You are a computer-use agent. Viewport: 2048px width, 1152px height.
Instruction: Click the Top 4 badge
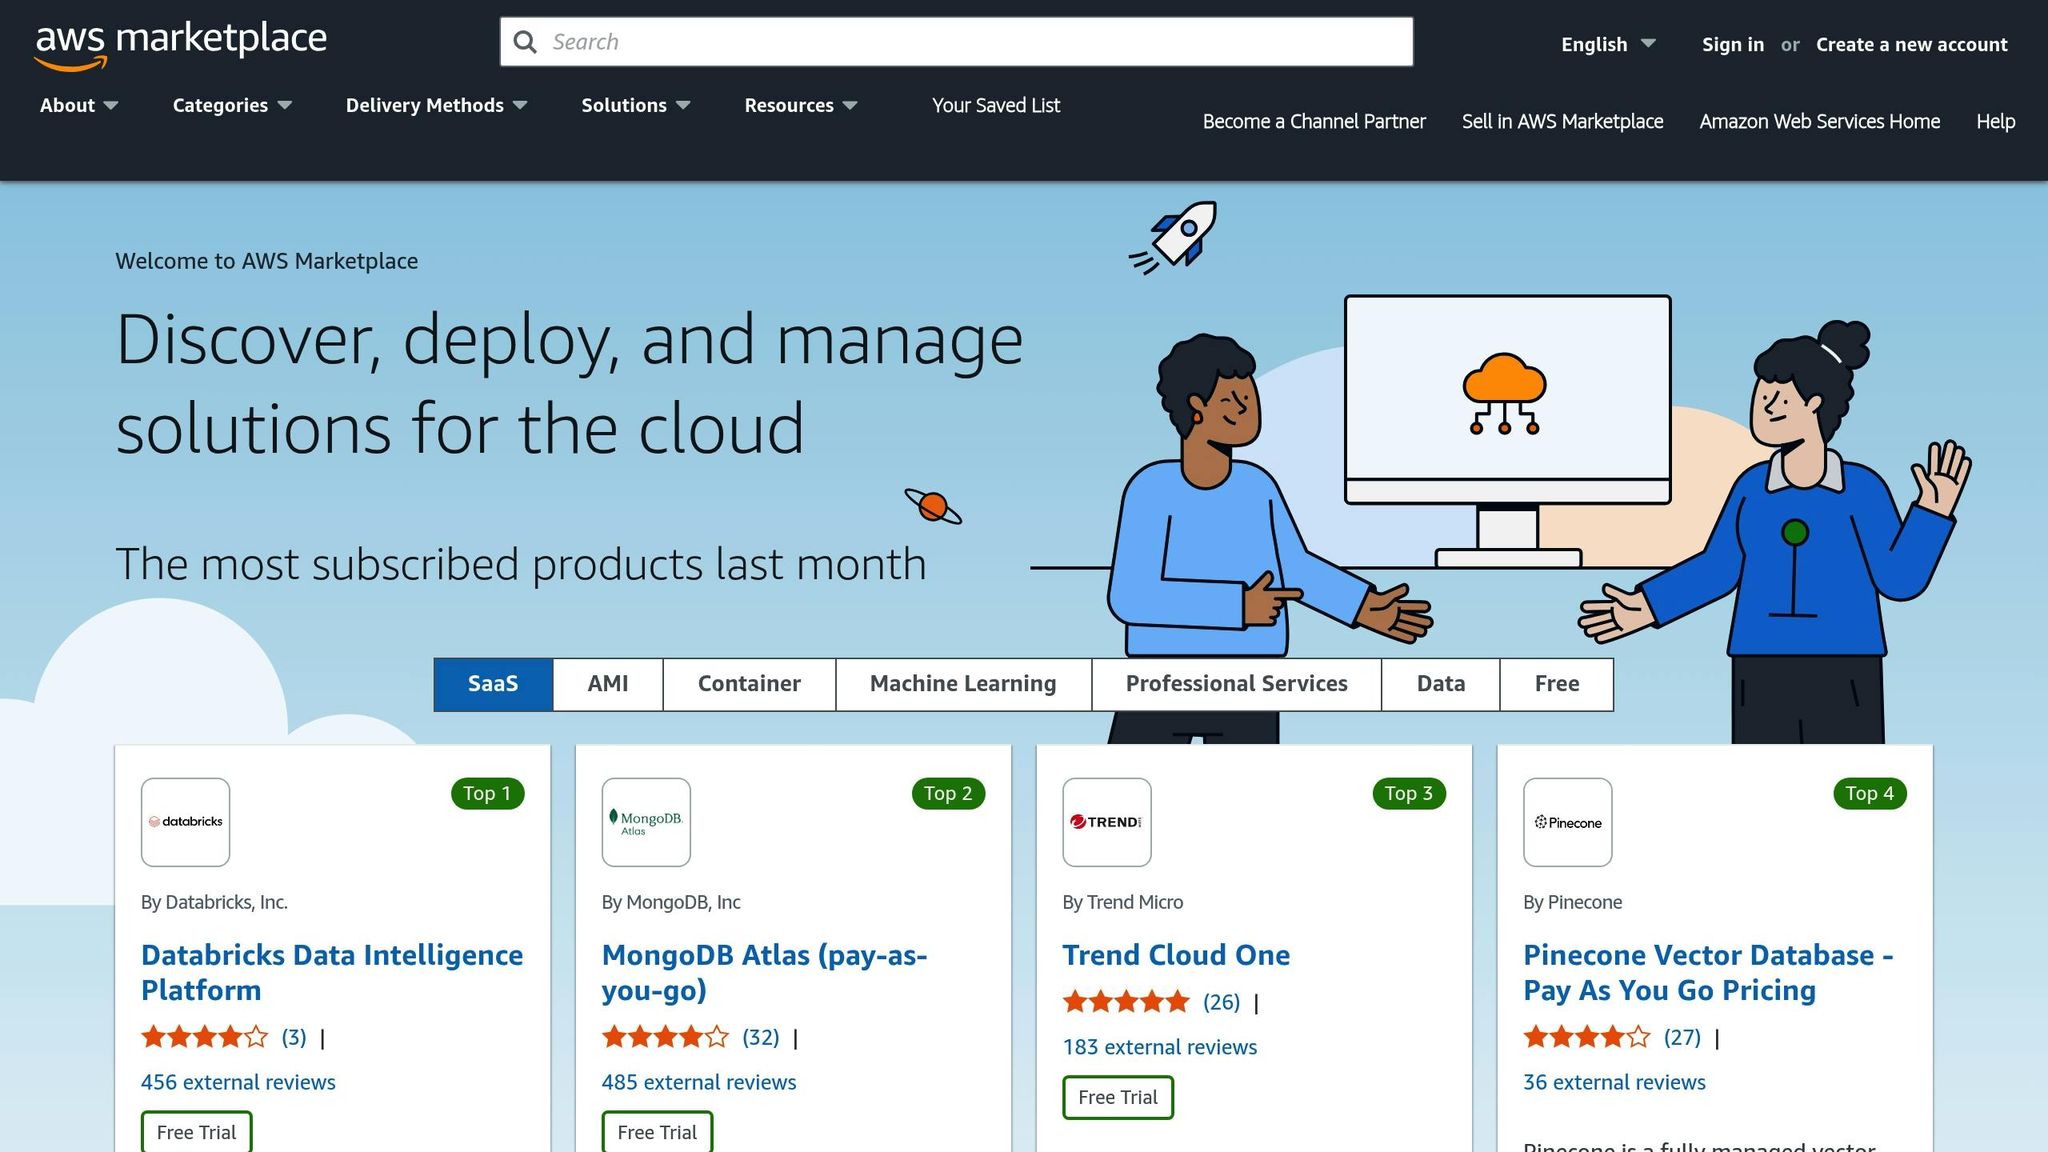(x=1870, y=793)
